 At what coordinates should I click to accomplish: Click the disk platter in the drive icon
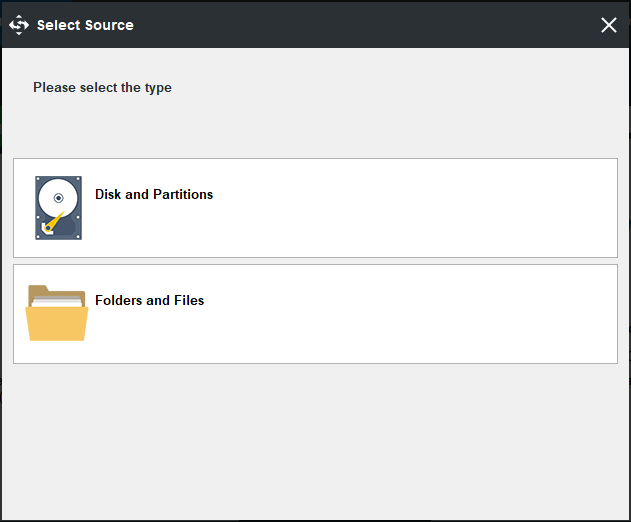pyautogui.click(x=58, y=198)
